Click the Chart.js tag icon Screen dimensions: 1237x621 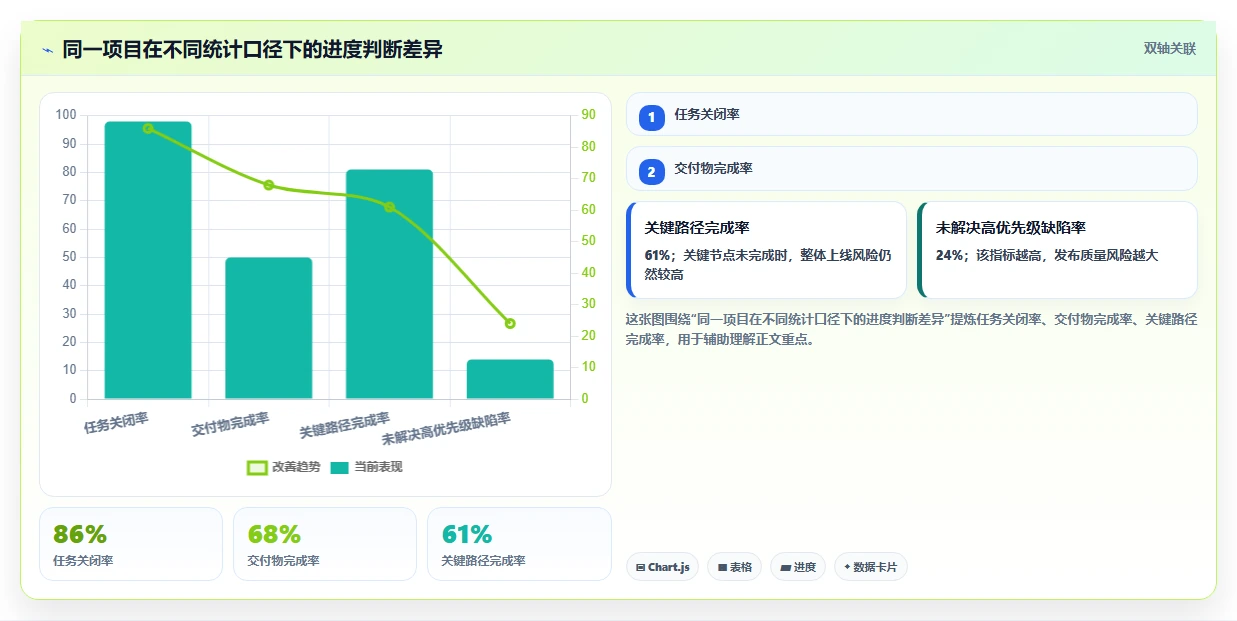pyautogui.click(x=640, y=567)
